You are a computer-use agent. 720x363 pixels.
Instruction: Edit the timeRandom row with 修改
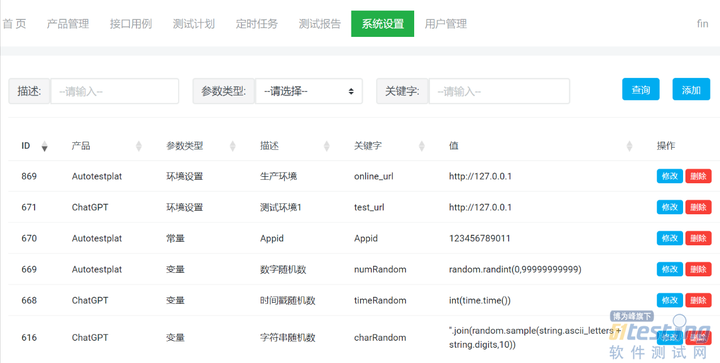pyautogui.click(x=670, y=301)
